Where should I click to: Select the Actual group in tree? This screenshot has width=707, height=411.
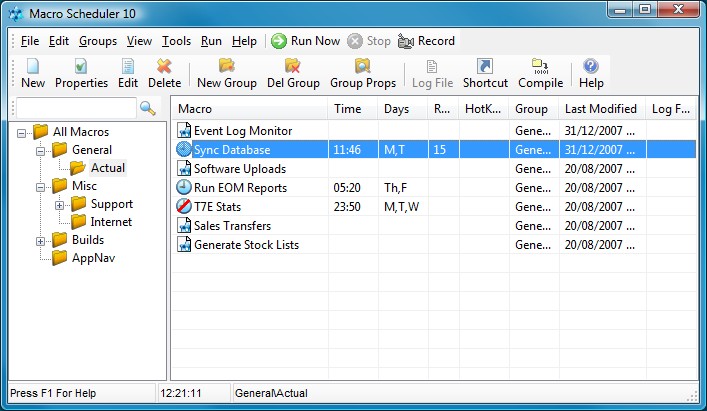click(x=108, y=168)
